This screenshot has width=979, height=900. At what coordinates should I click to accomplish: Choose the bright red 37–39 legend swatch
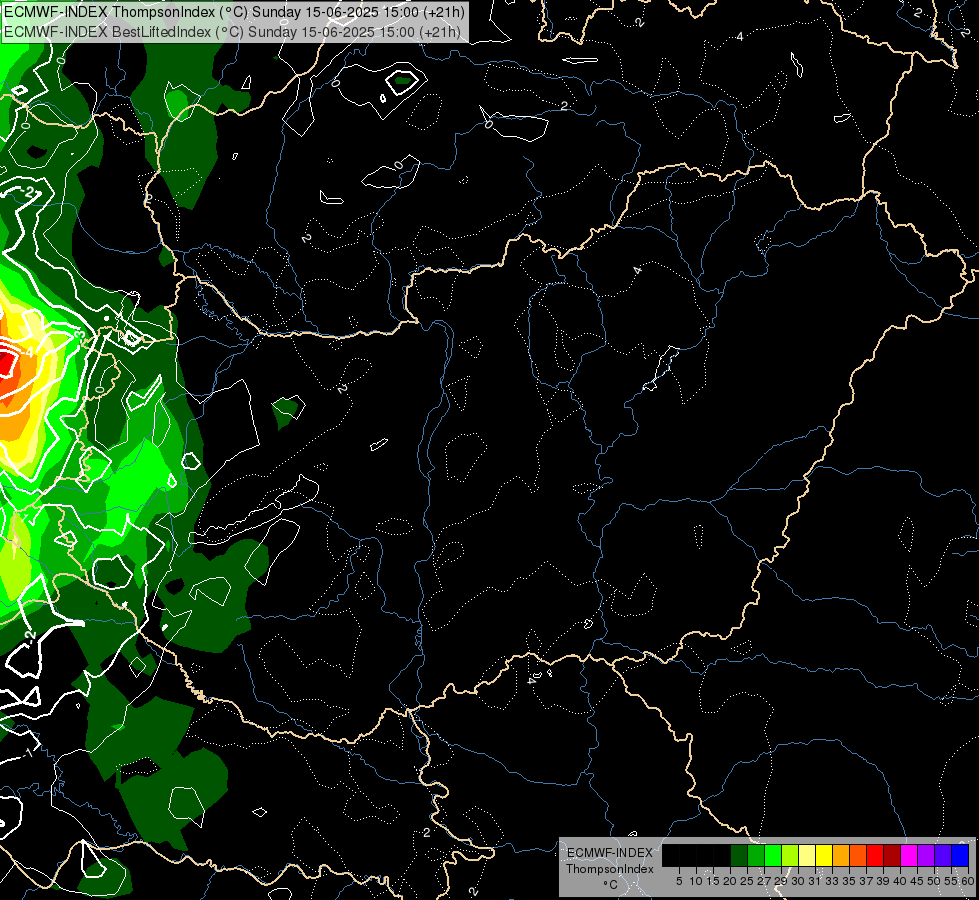point(875,855)
